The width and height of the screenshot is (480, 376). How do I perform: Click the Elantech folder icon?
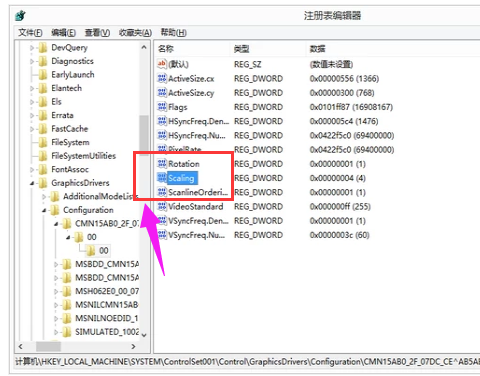tap(43, 88)
